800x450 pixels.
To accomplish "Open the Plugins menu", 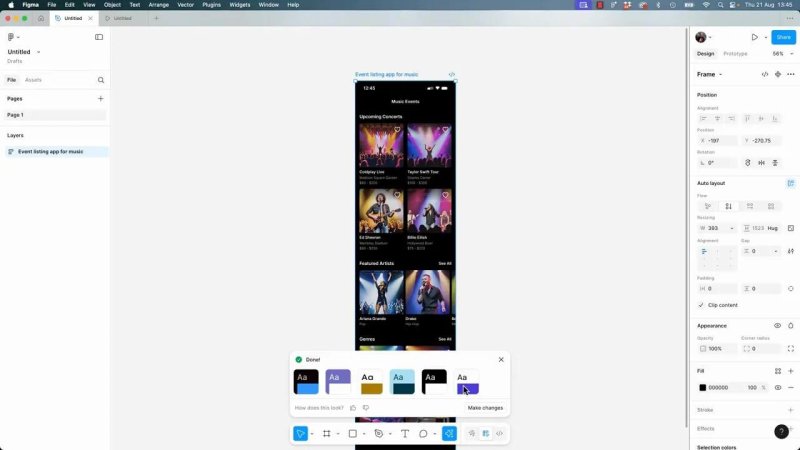I will [211, 5].
